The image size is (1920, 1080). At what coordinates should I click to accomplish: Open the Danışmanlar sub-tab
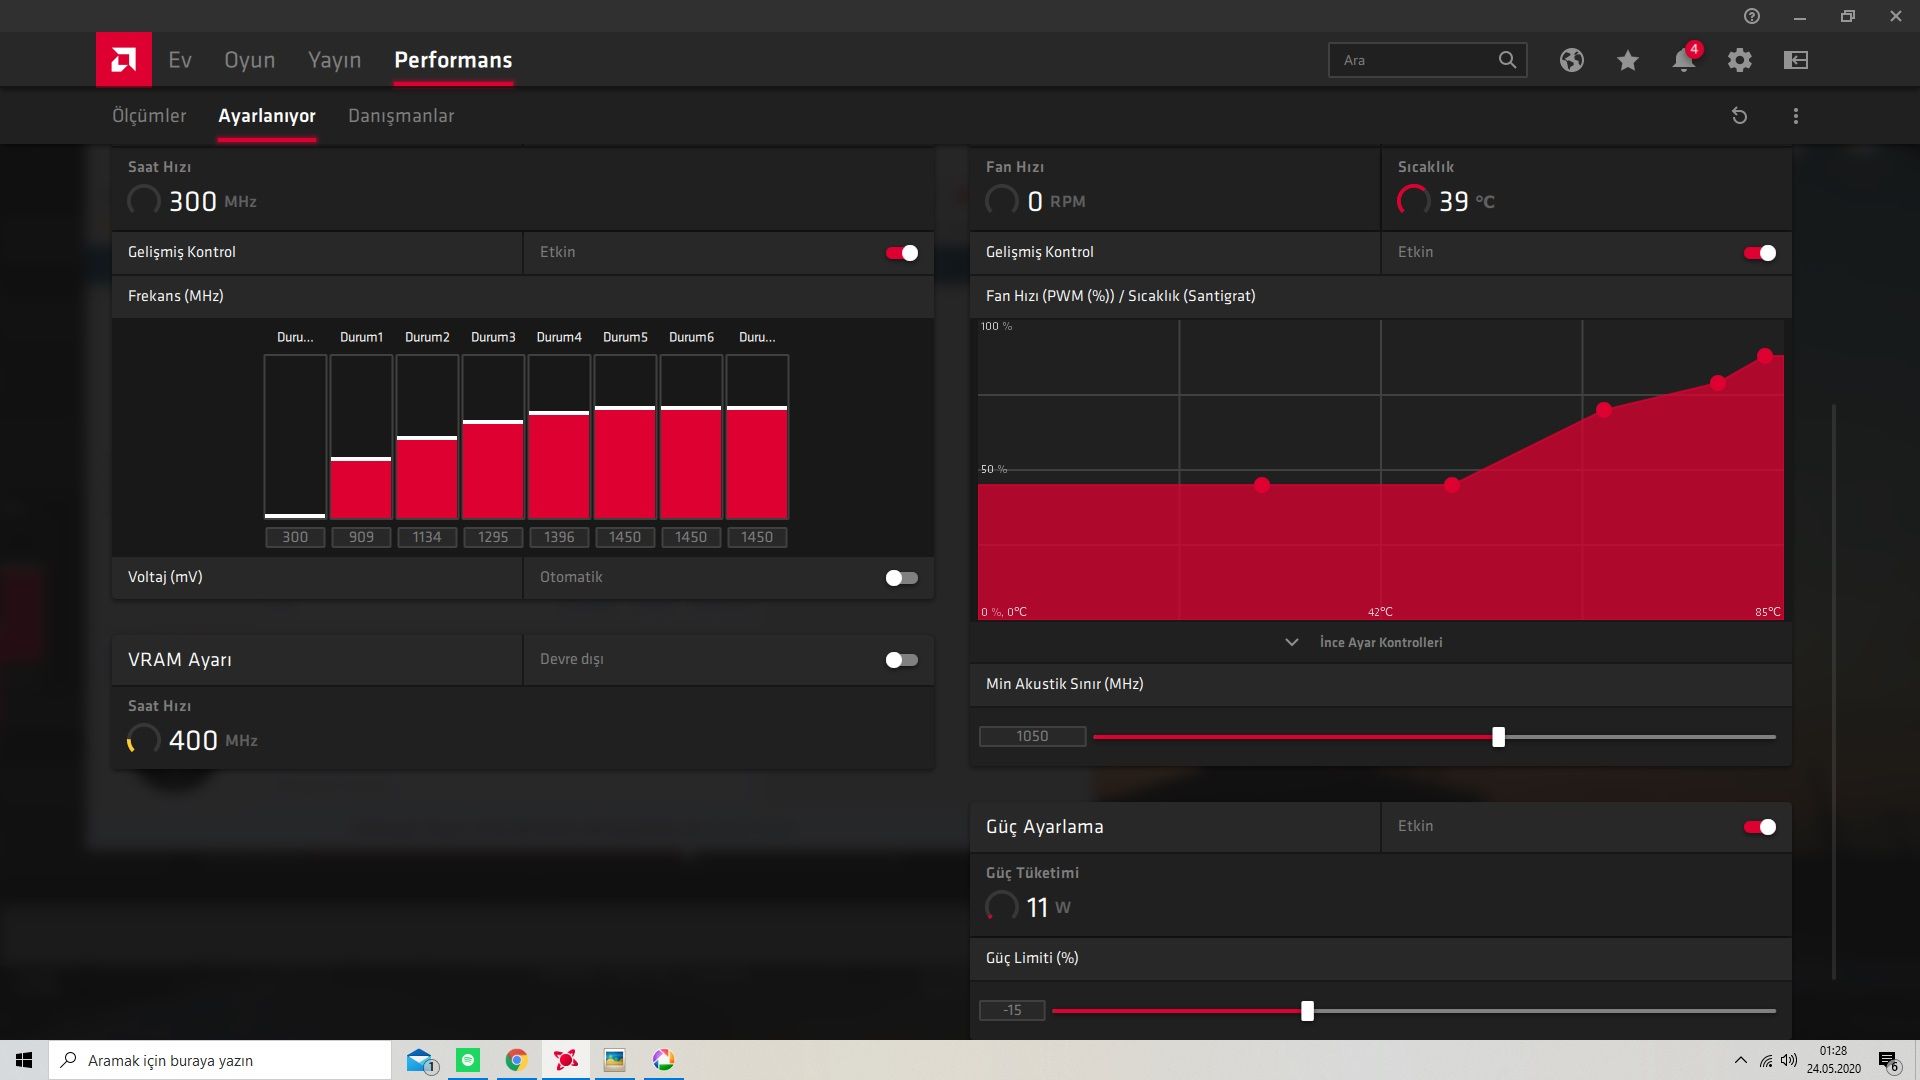[400, 116]
